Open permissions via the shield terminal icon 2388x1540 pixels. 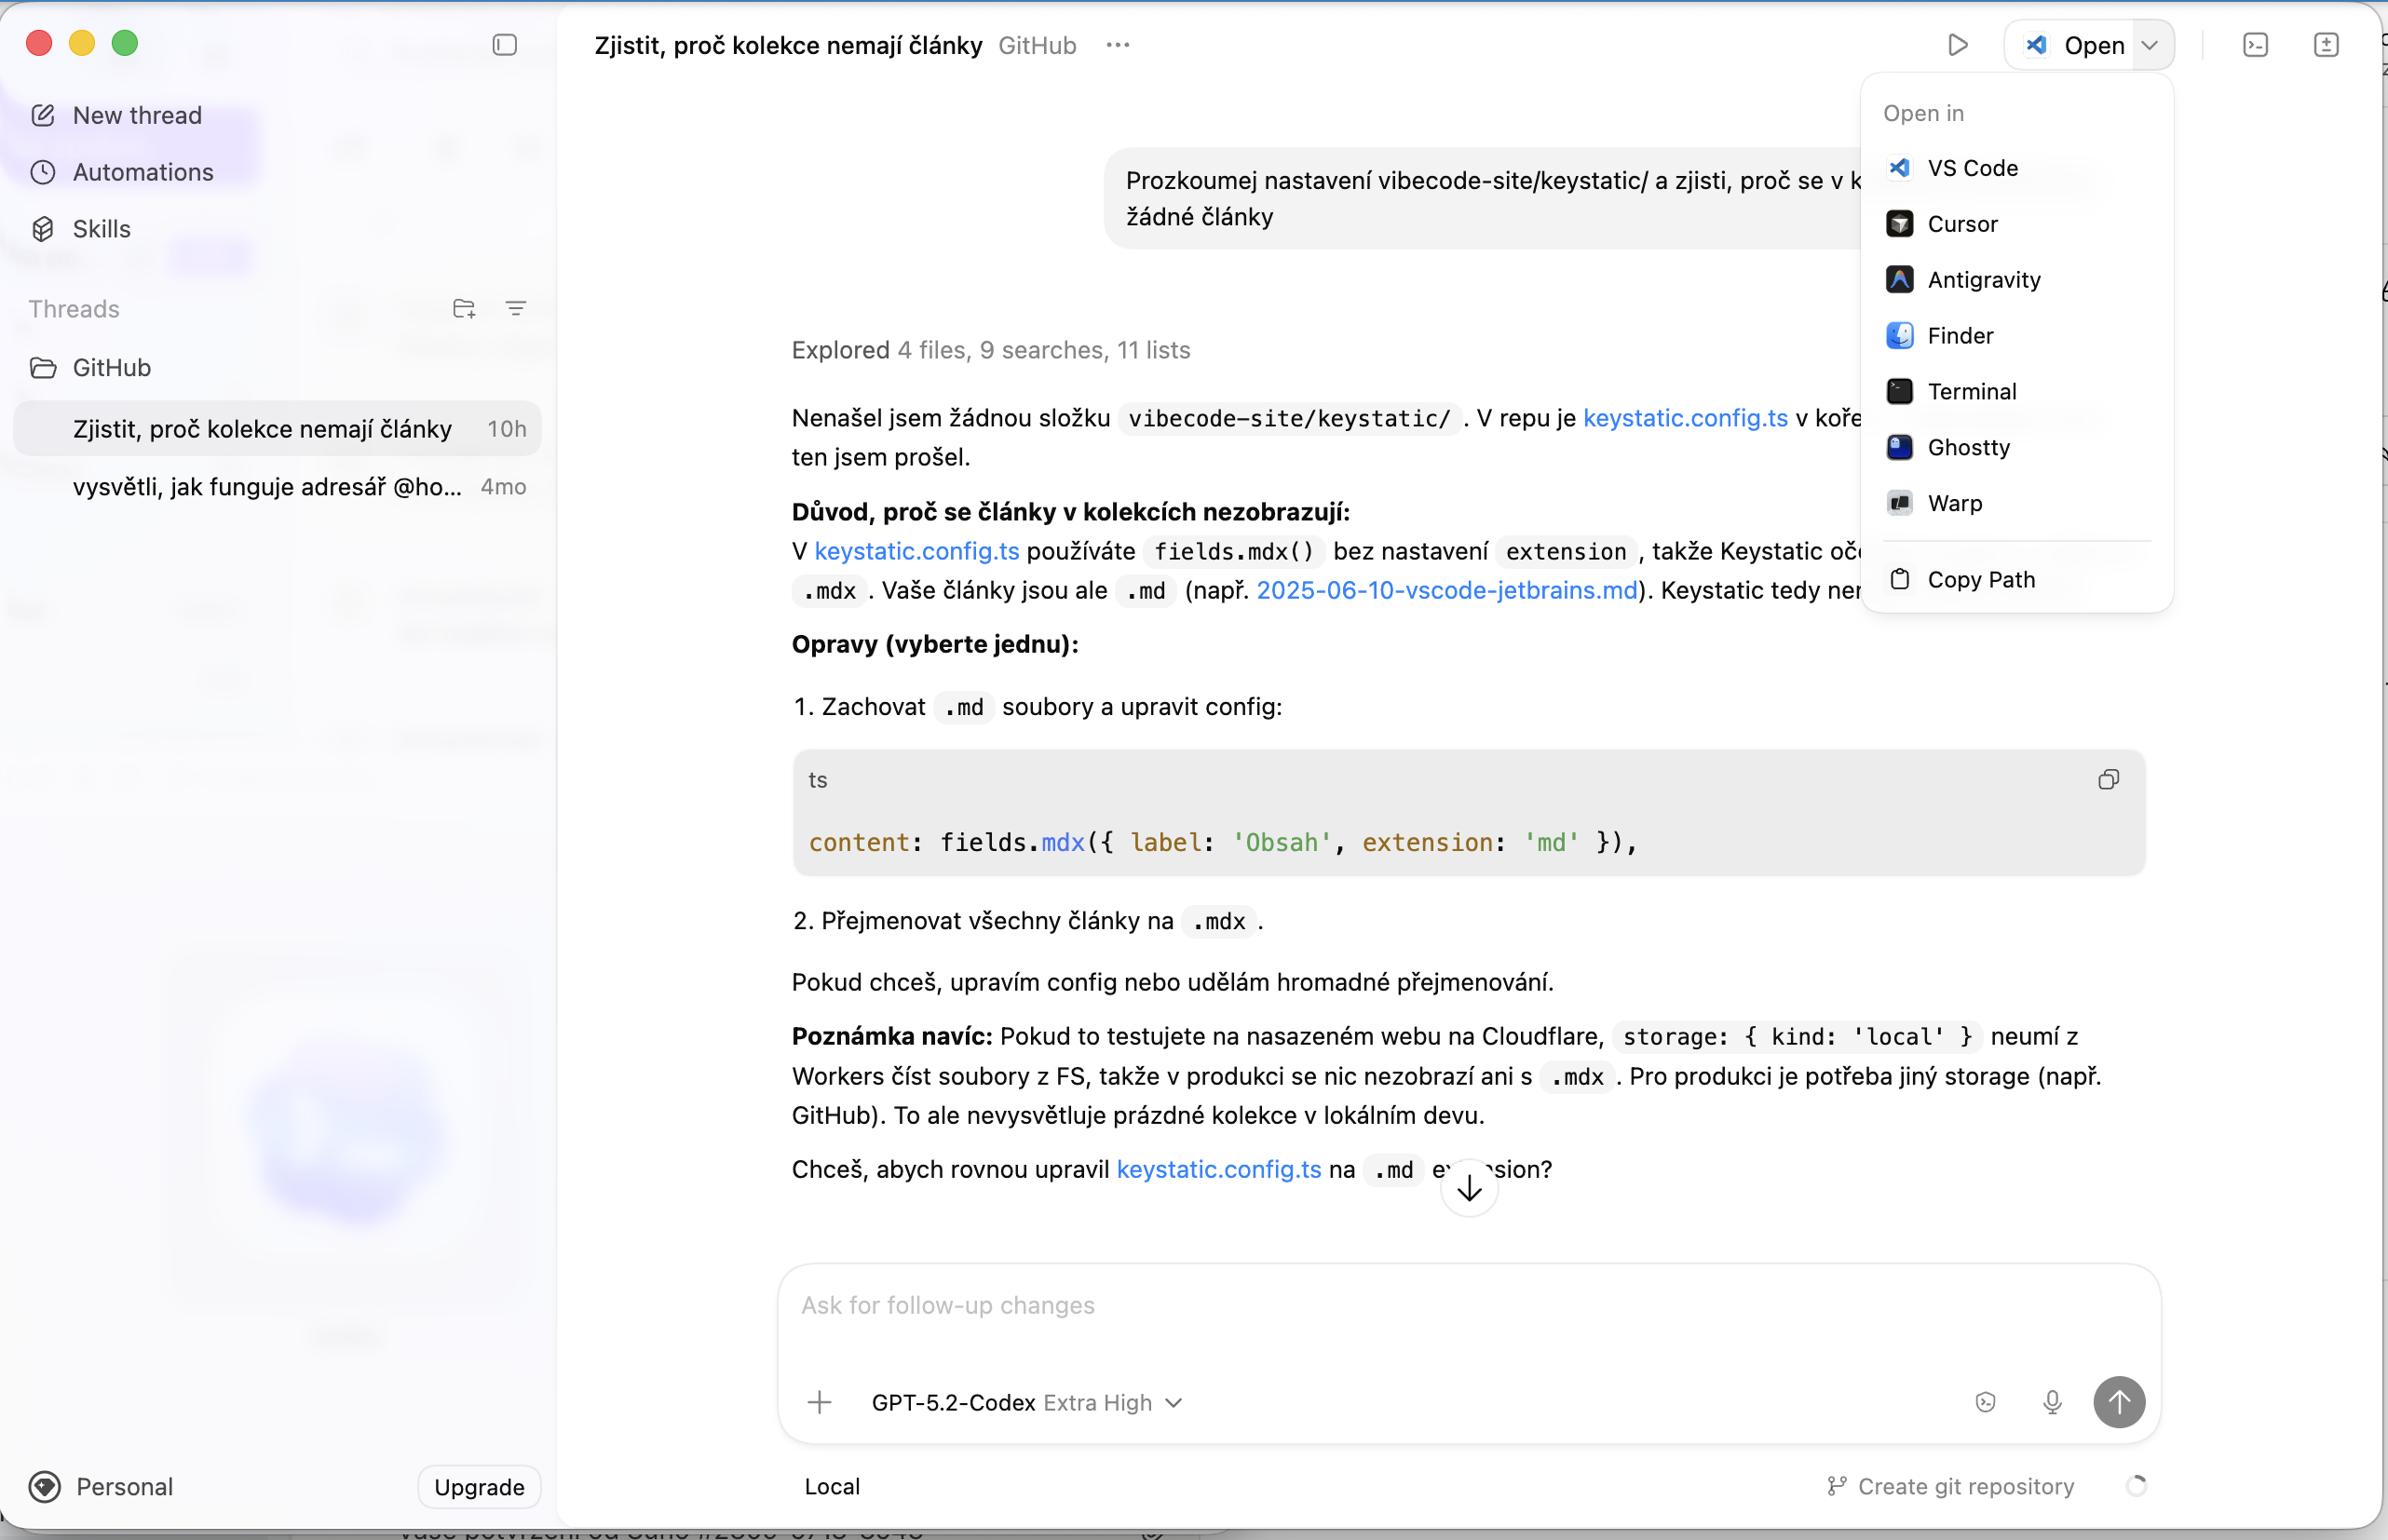point(1986,1403)
